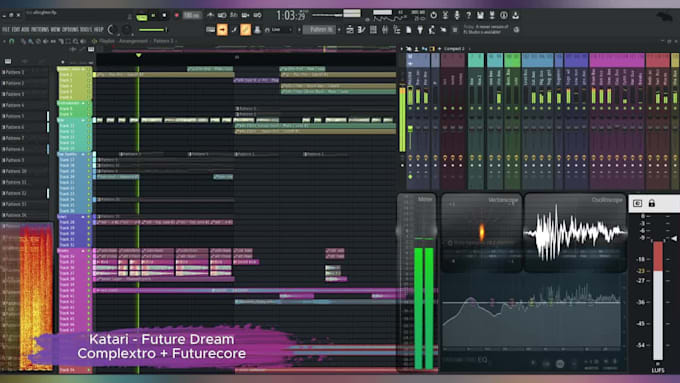680x383 pixels.
Task: Click the save project icon
Action: [481, 15]
